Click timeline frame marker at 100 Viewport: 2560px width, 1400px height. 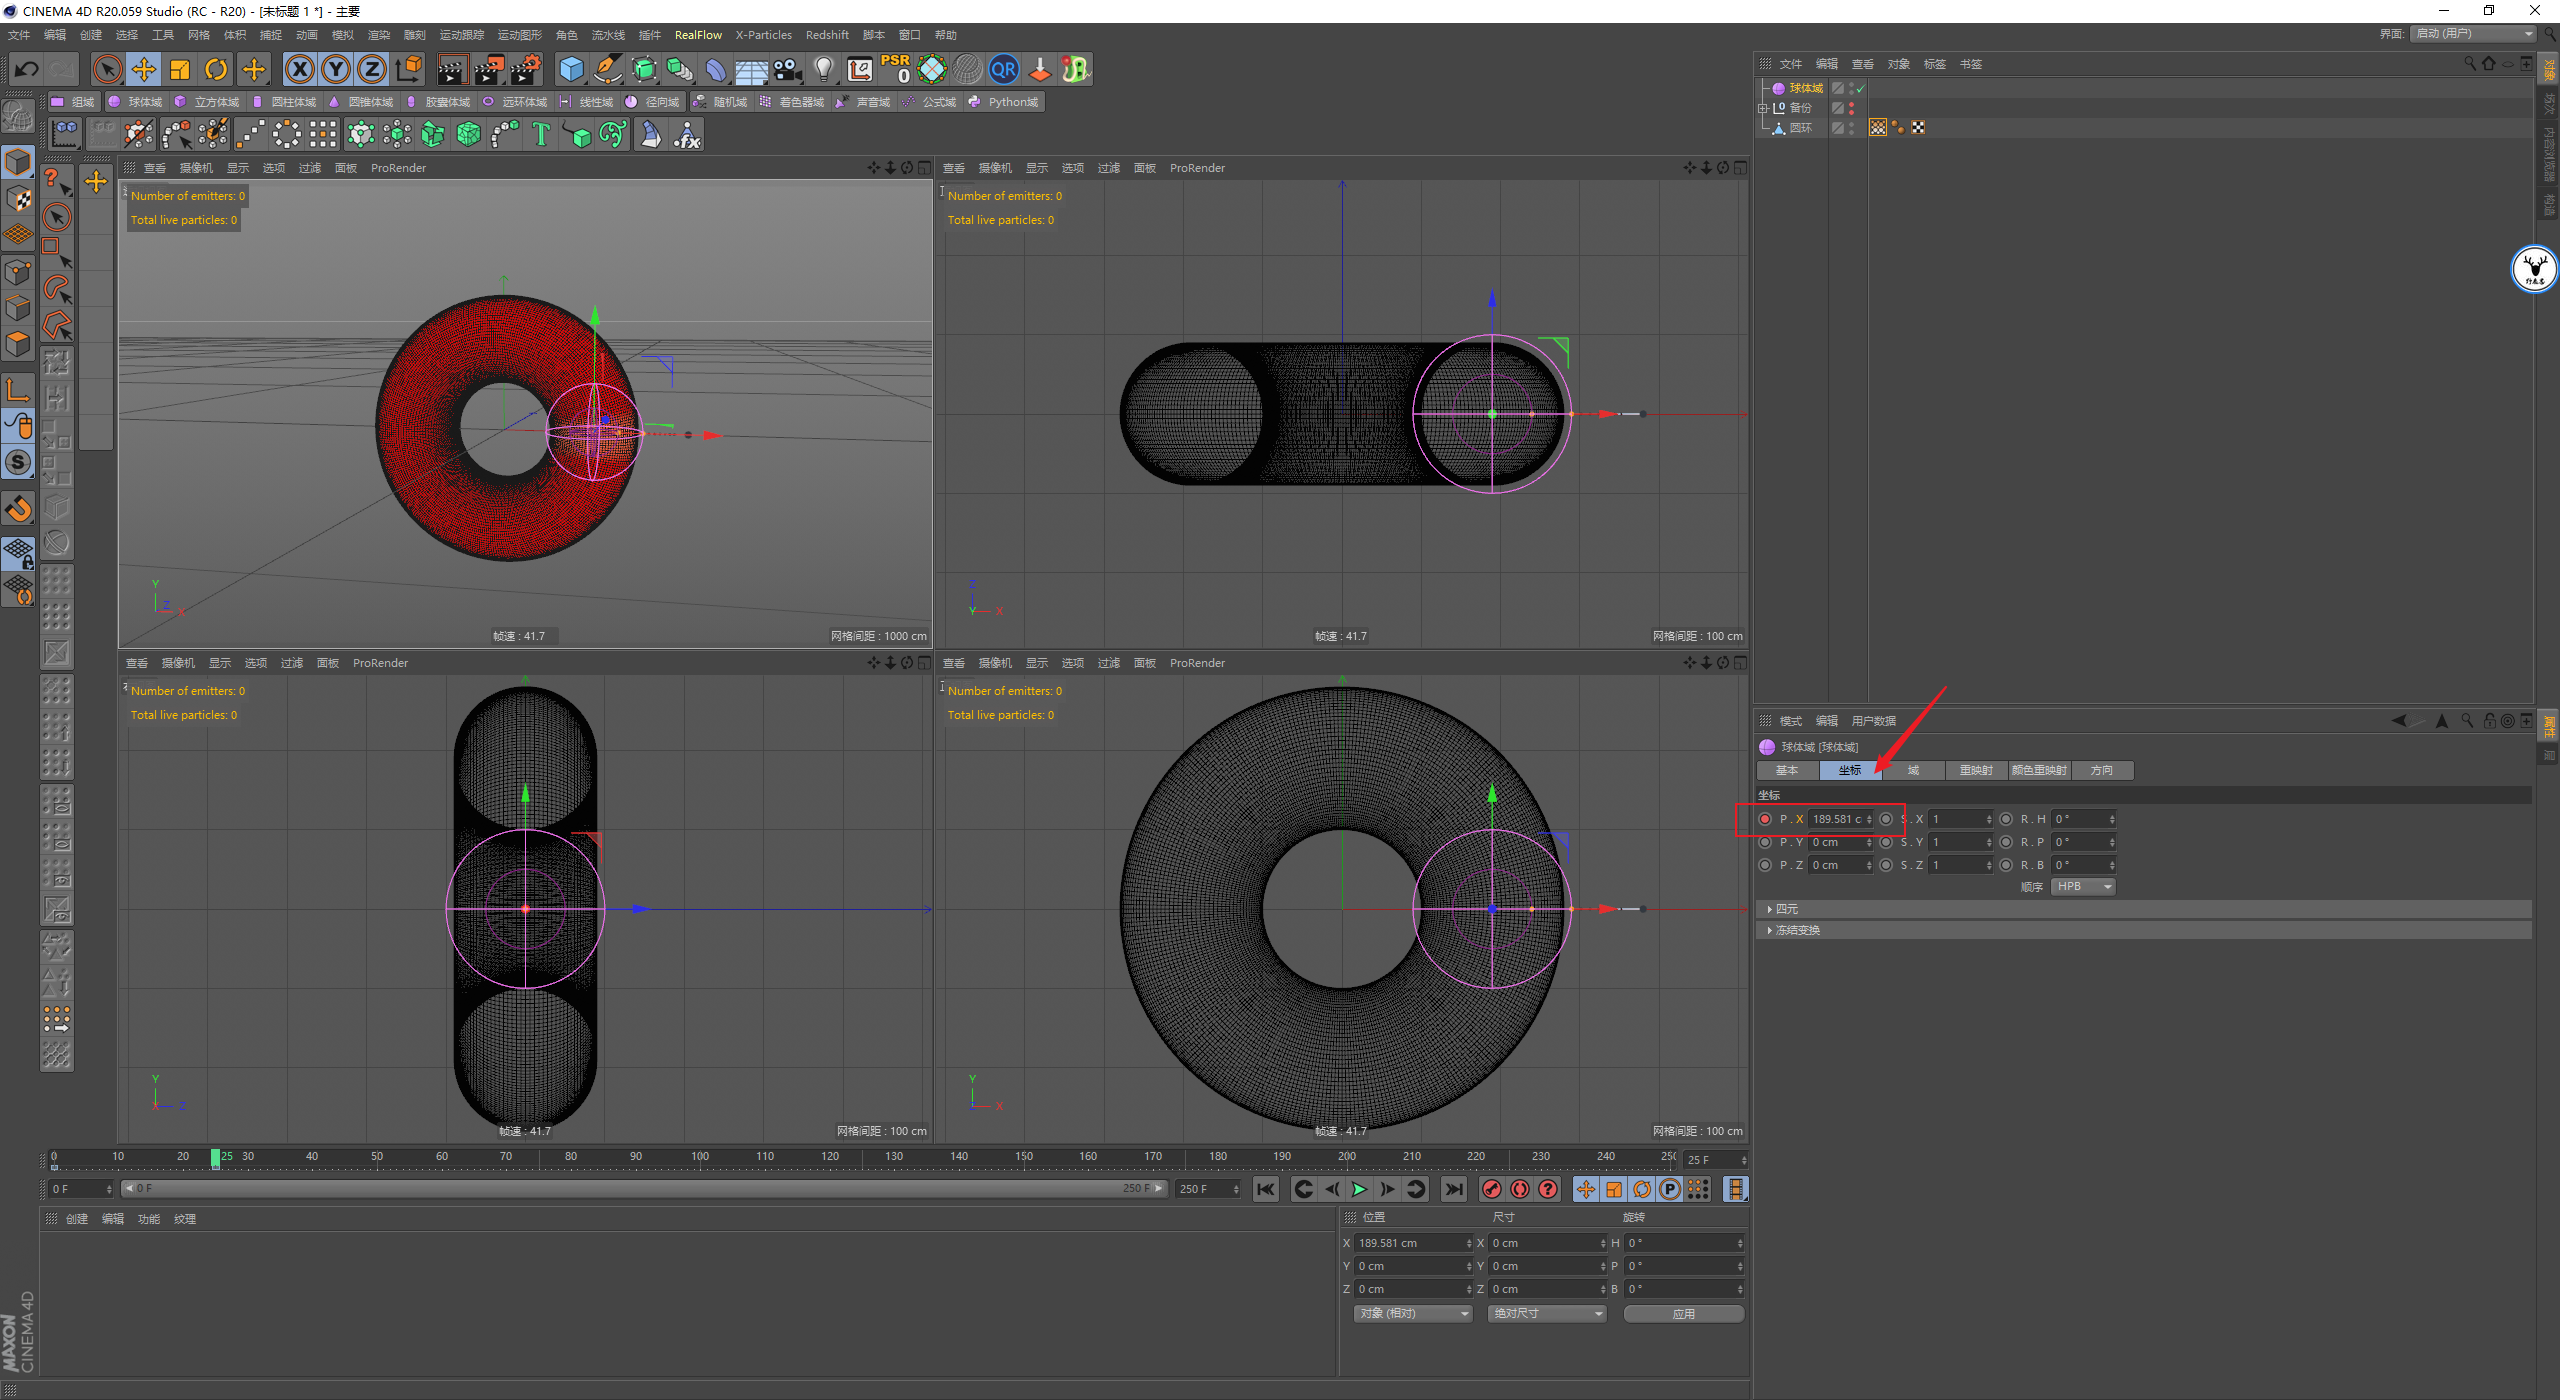pyautogui.click(x=700, y=1157)
